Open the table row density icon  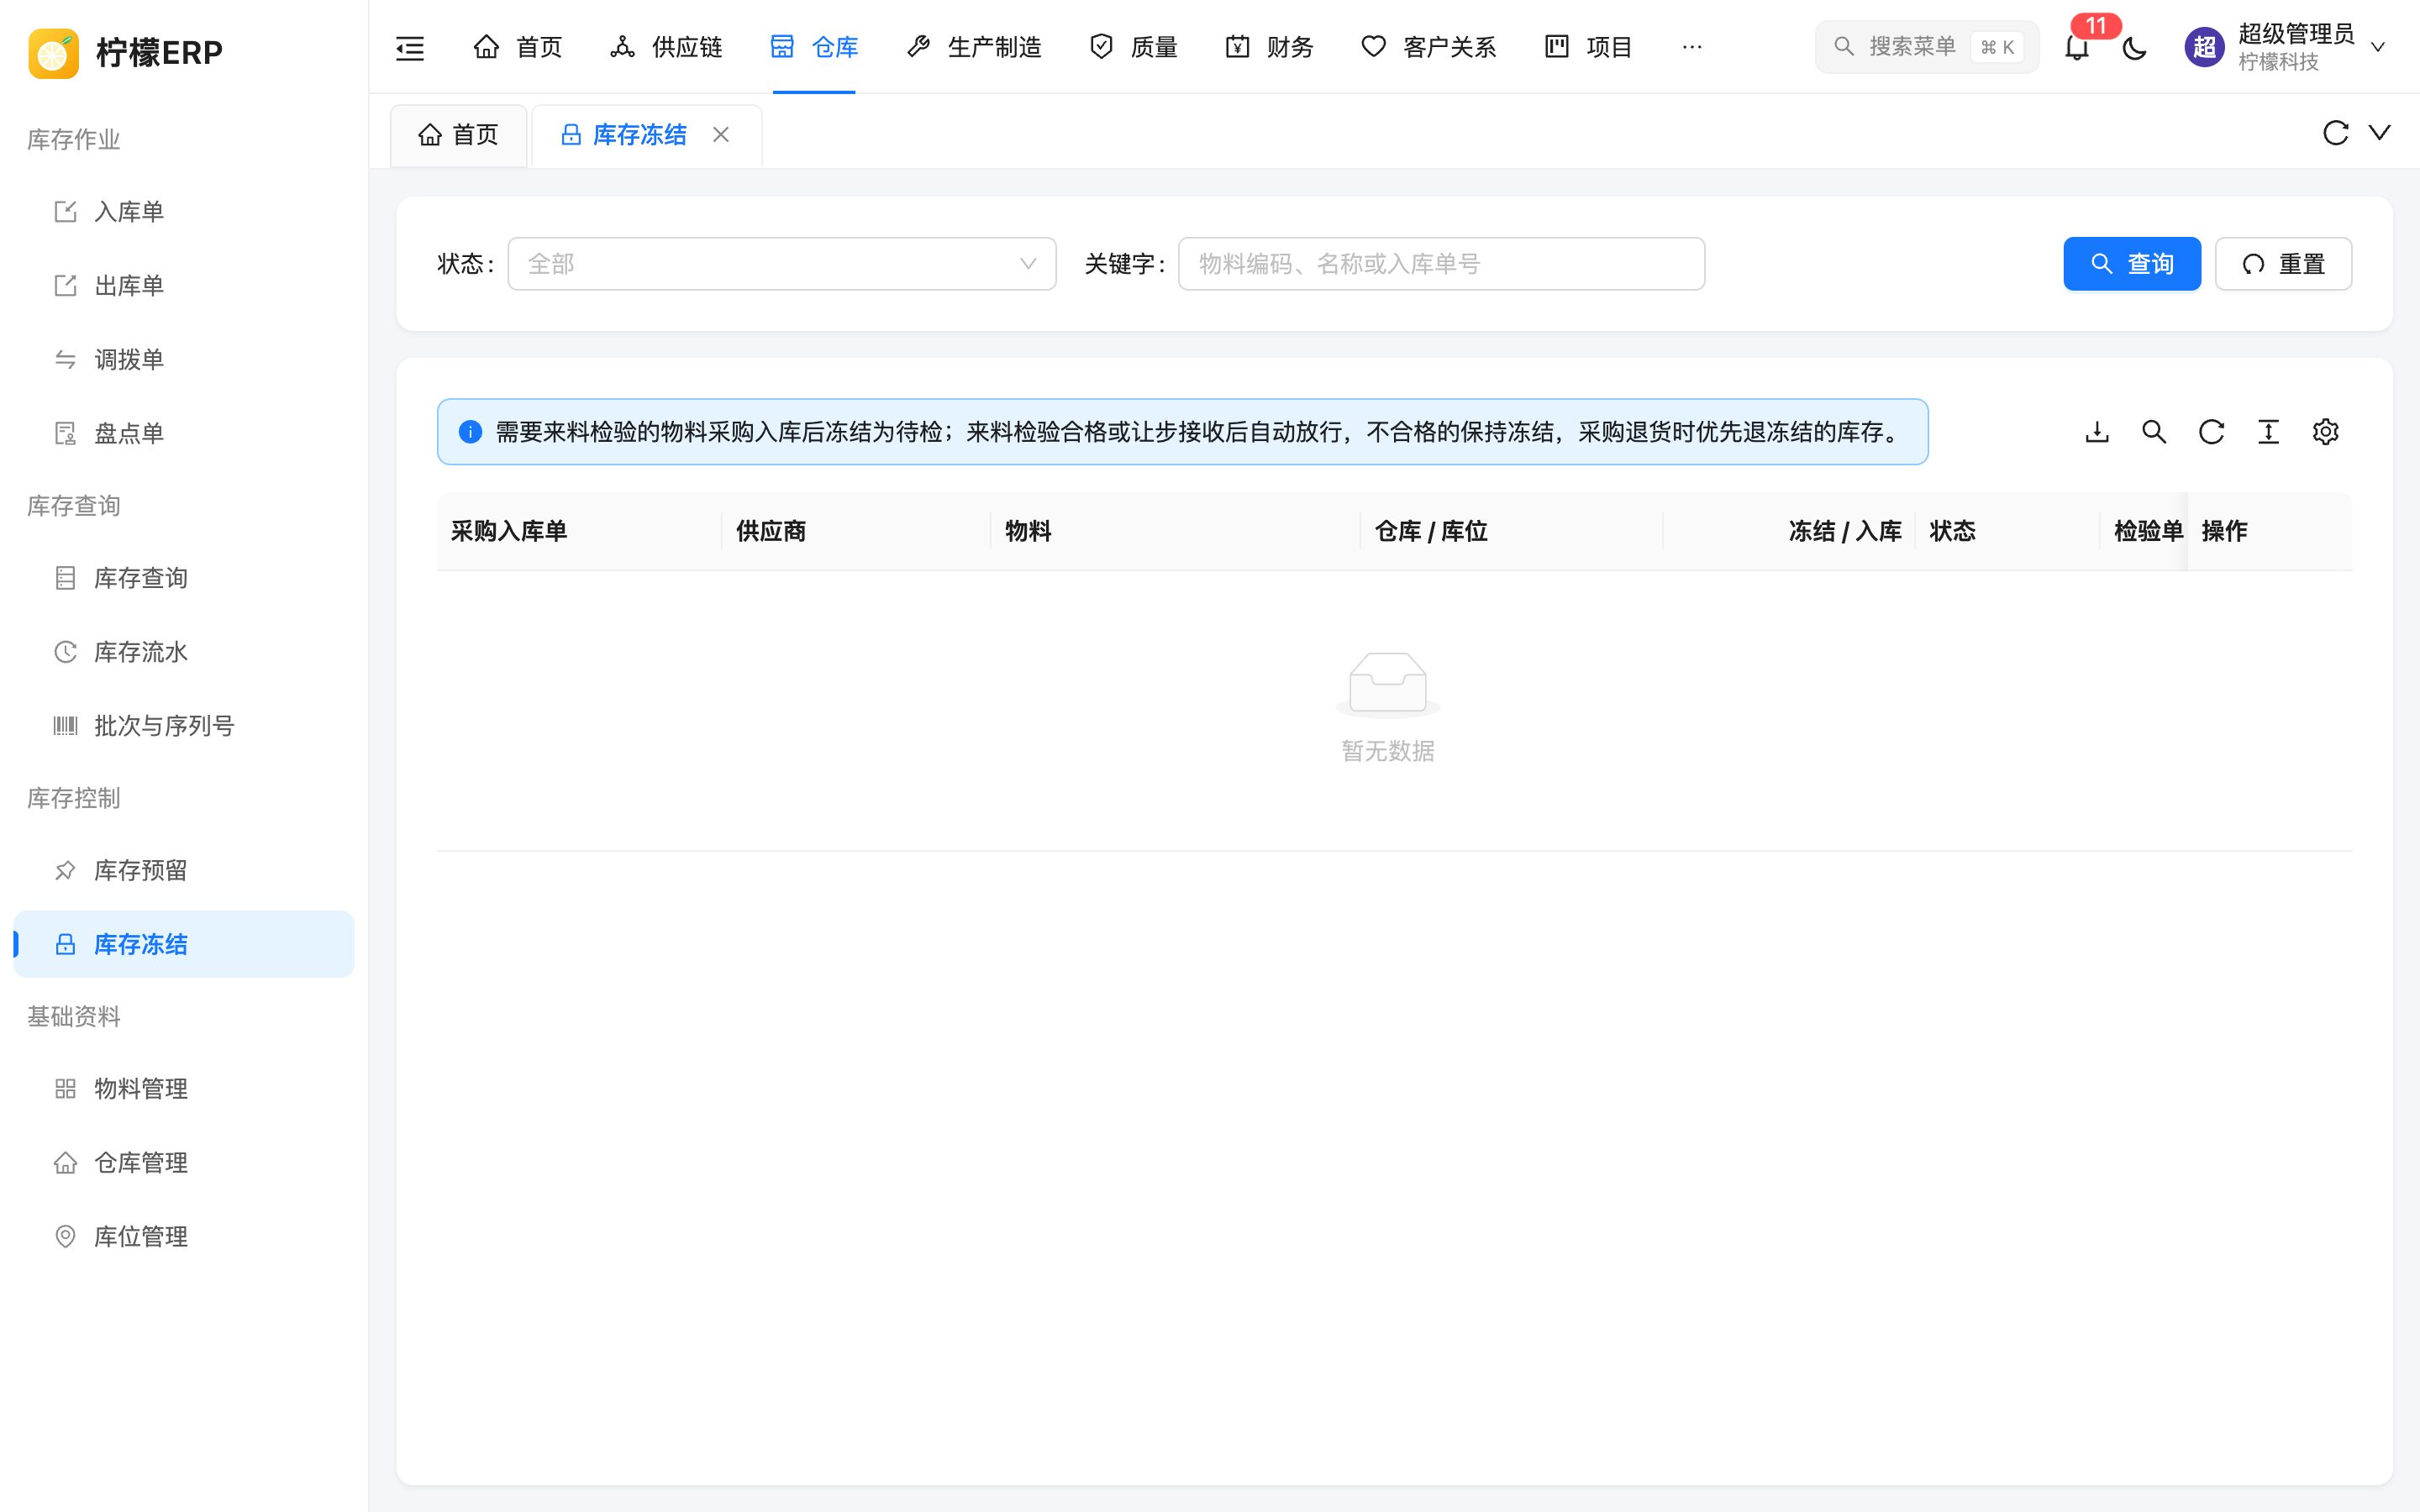(x=2268, y=432)
